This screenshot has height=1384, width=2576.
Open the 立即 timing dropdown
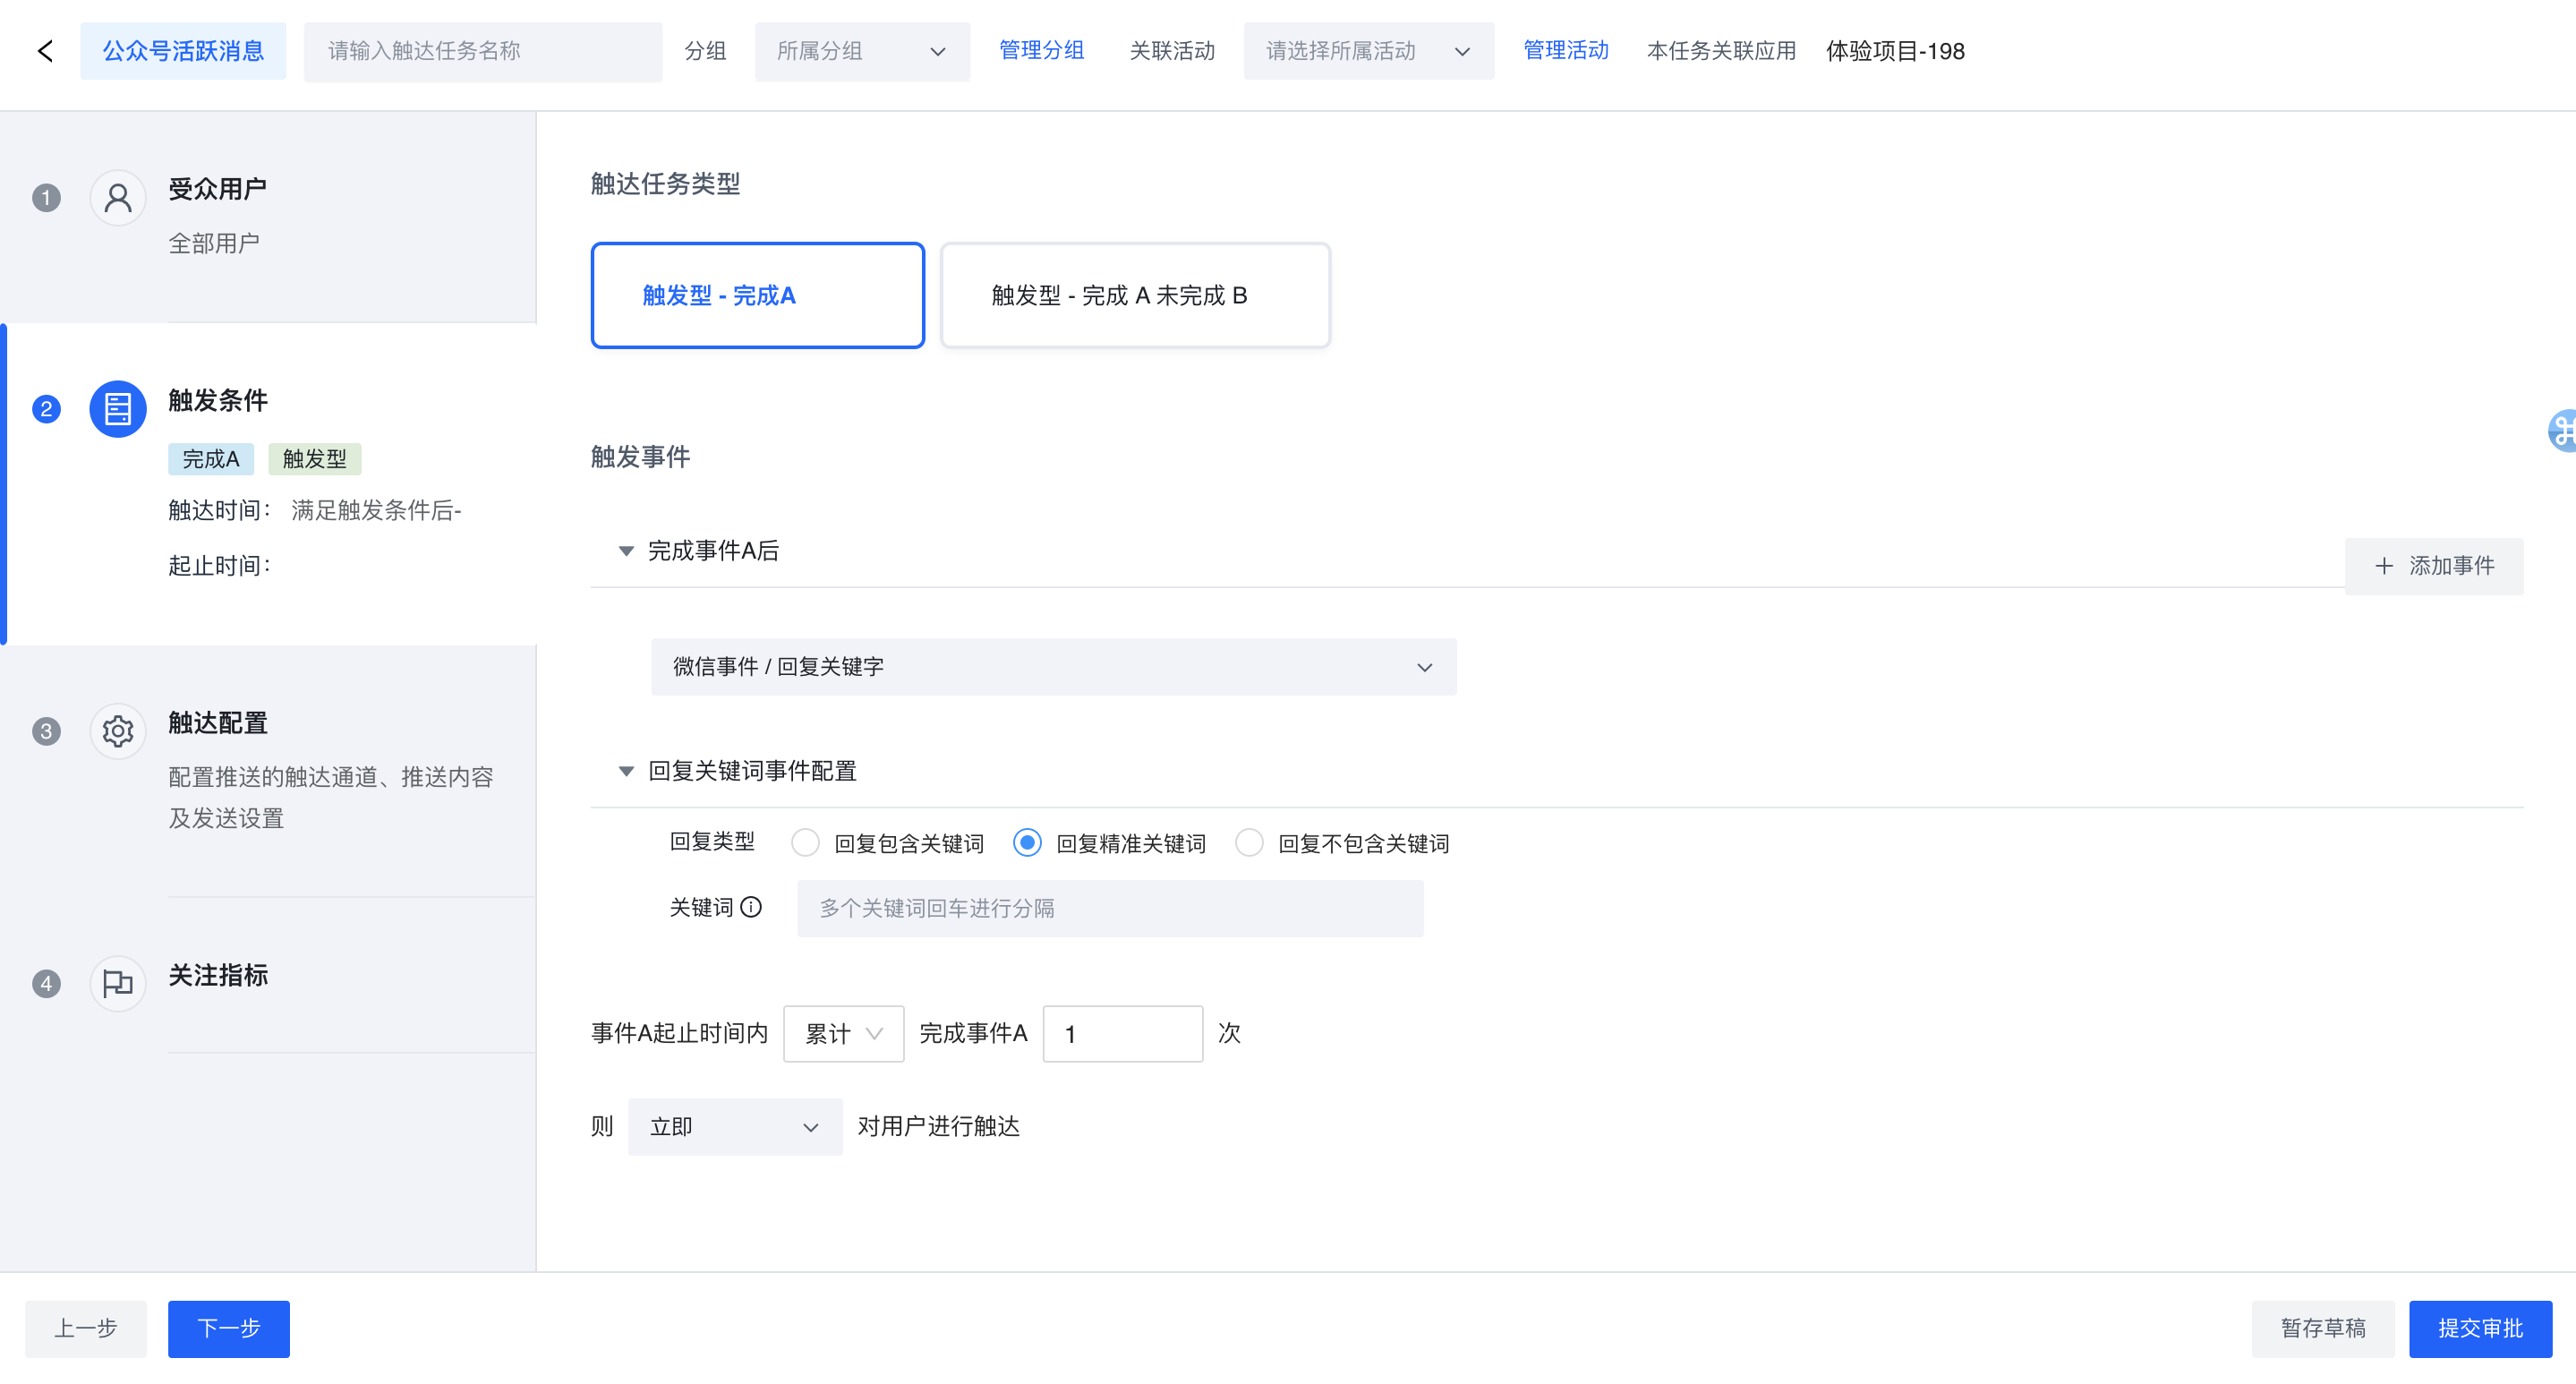coord(734,1127)
